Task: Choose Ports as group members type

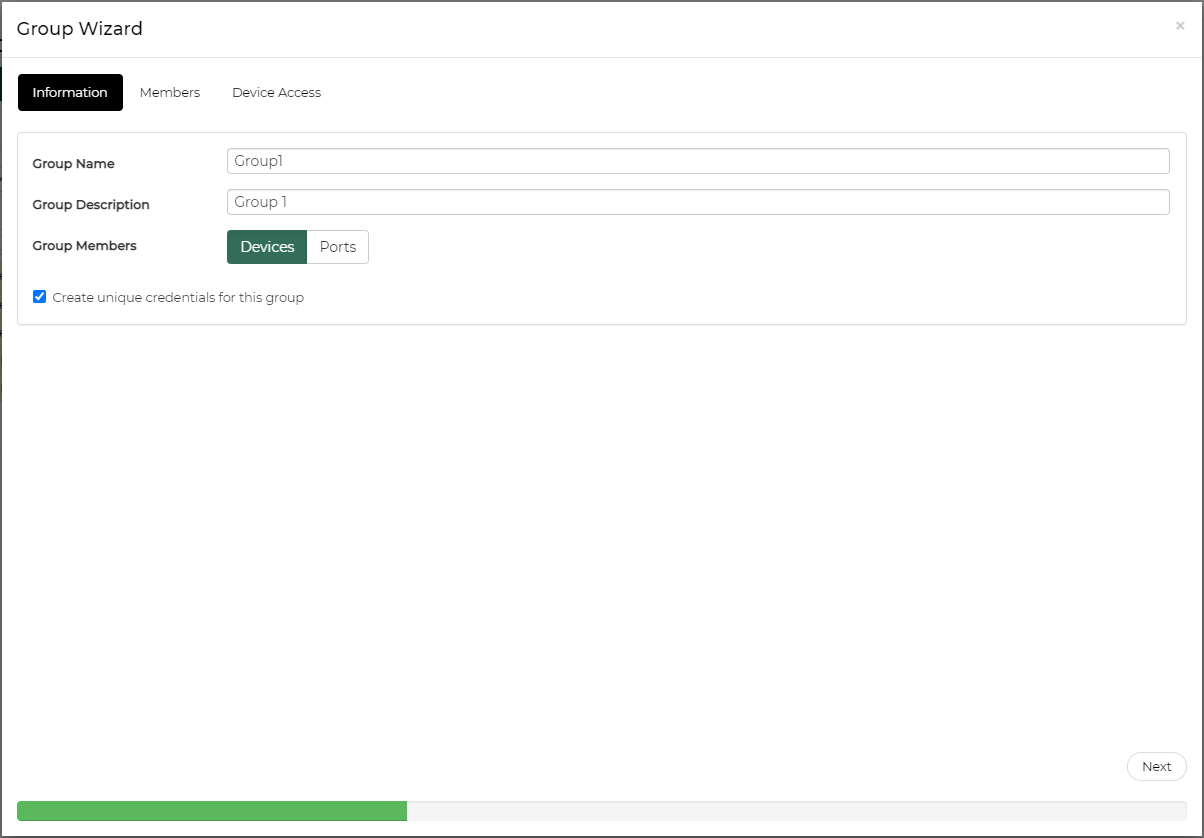Action: click(338, 247)
